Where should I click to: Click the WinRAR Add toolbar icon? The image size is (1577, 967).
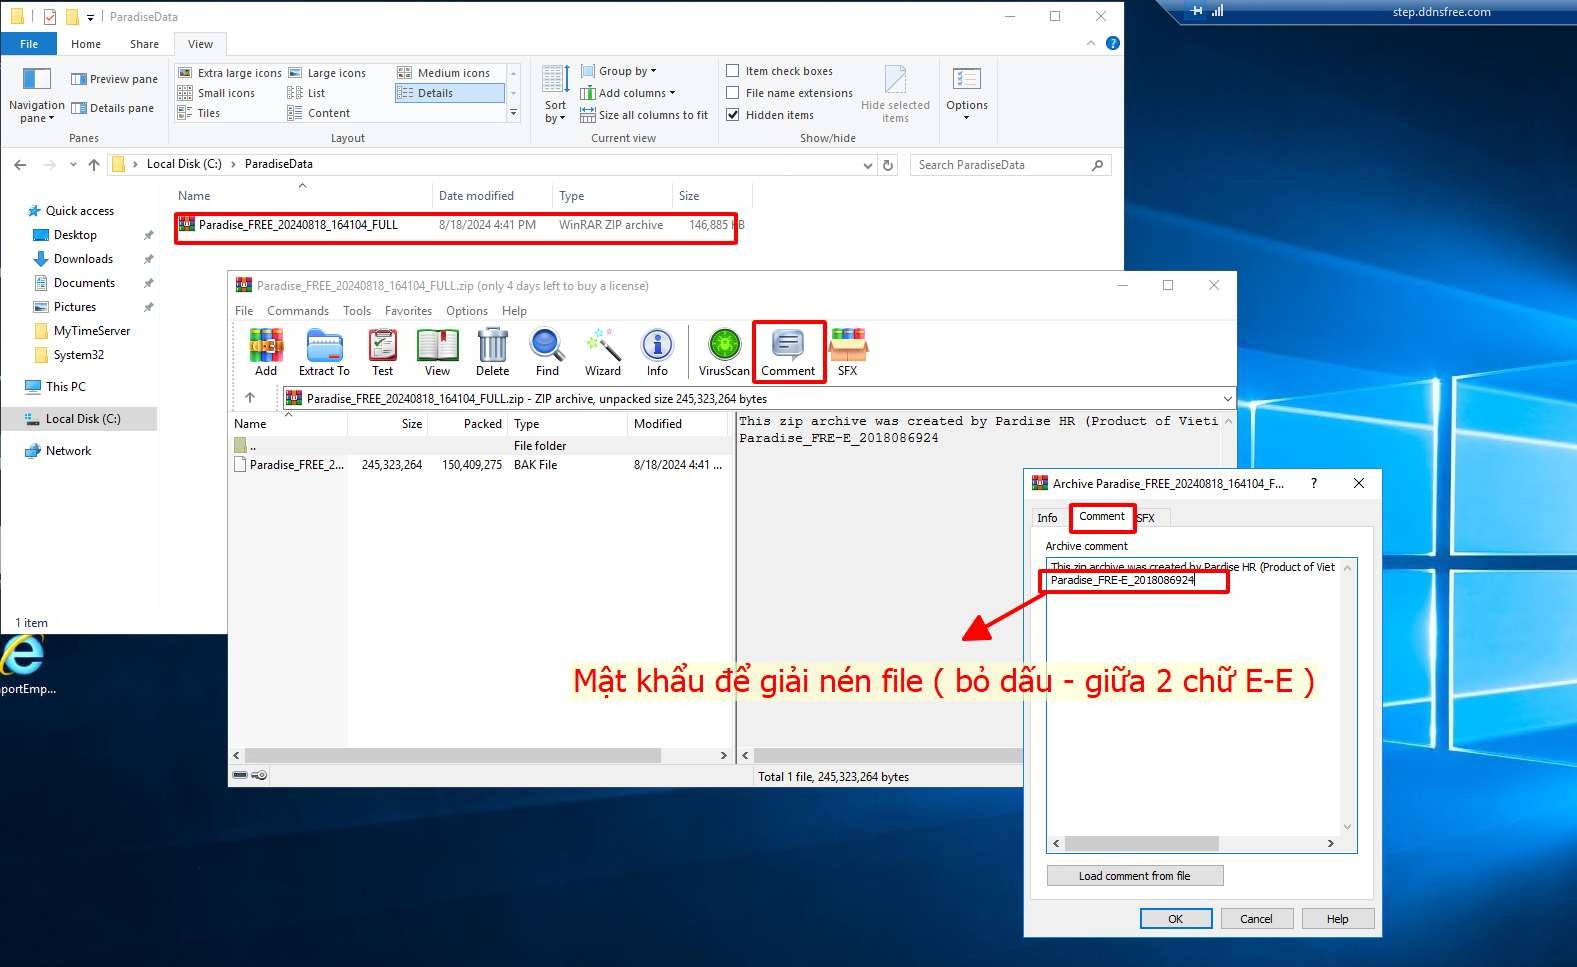[266, 352]
